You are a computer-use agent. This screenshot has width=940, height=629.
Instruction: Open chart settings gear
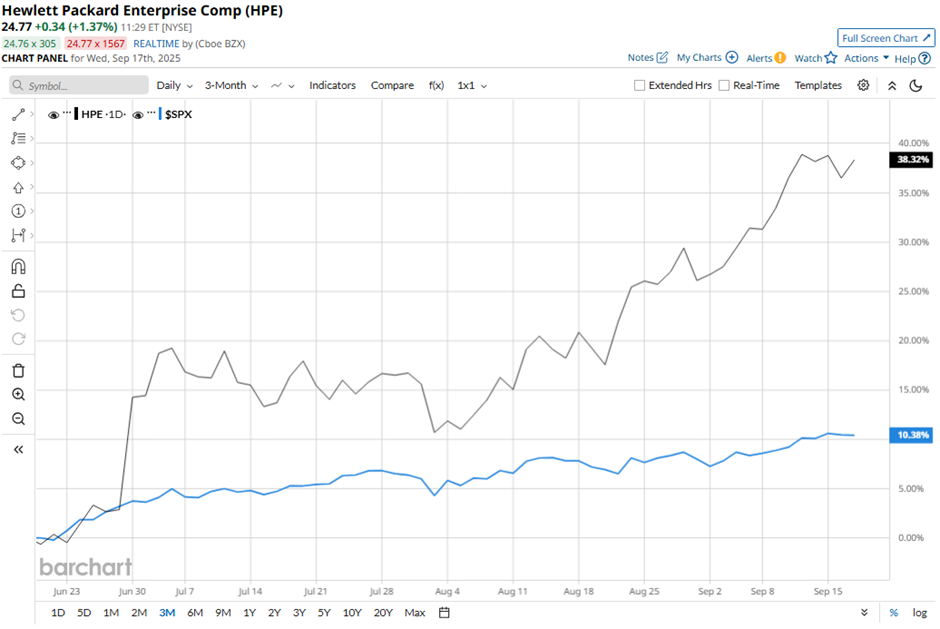click(863, 85)
